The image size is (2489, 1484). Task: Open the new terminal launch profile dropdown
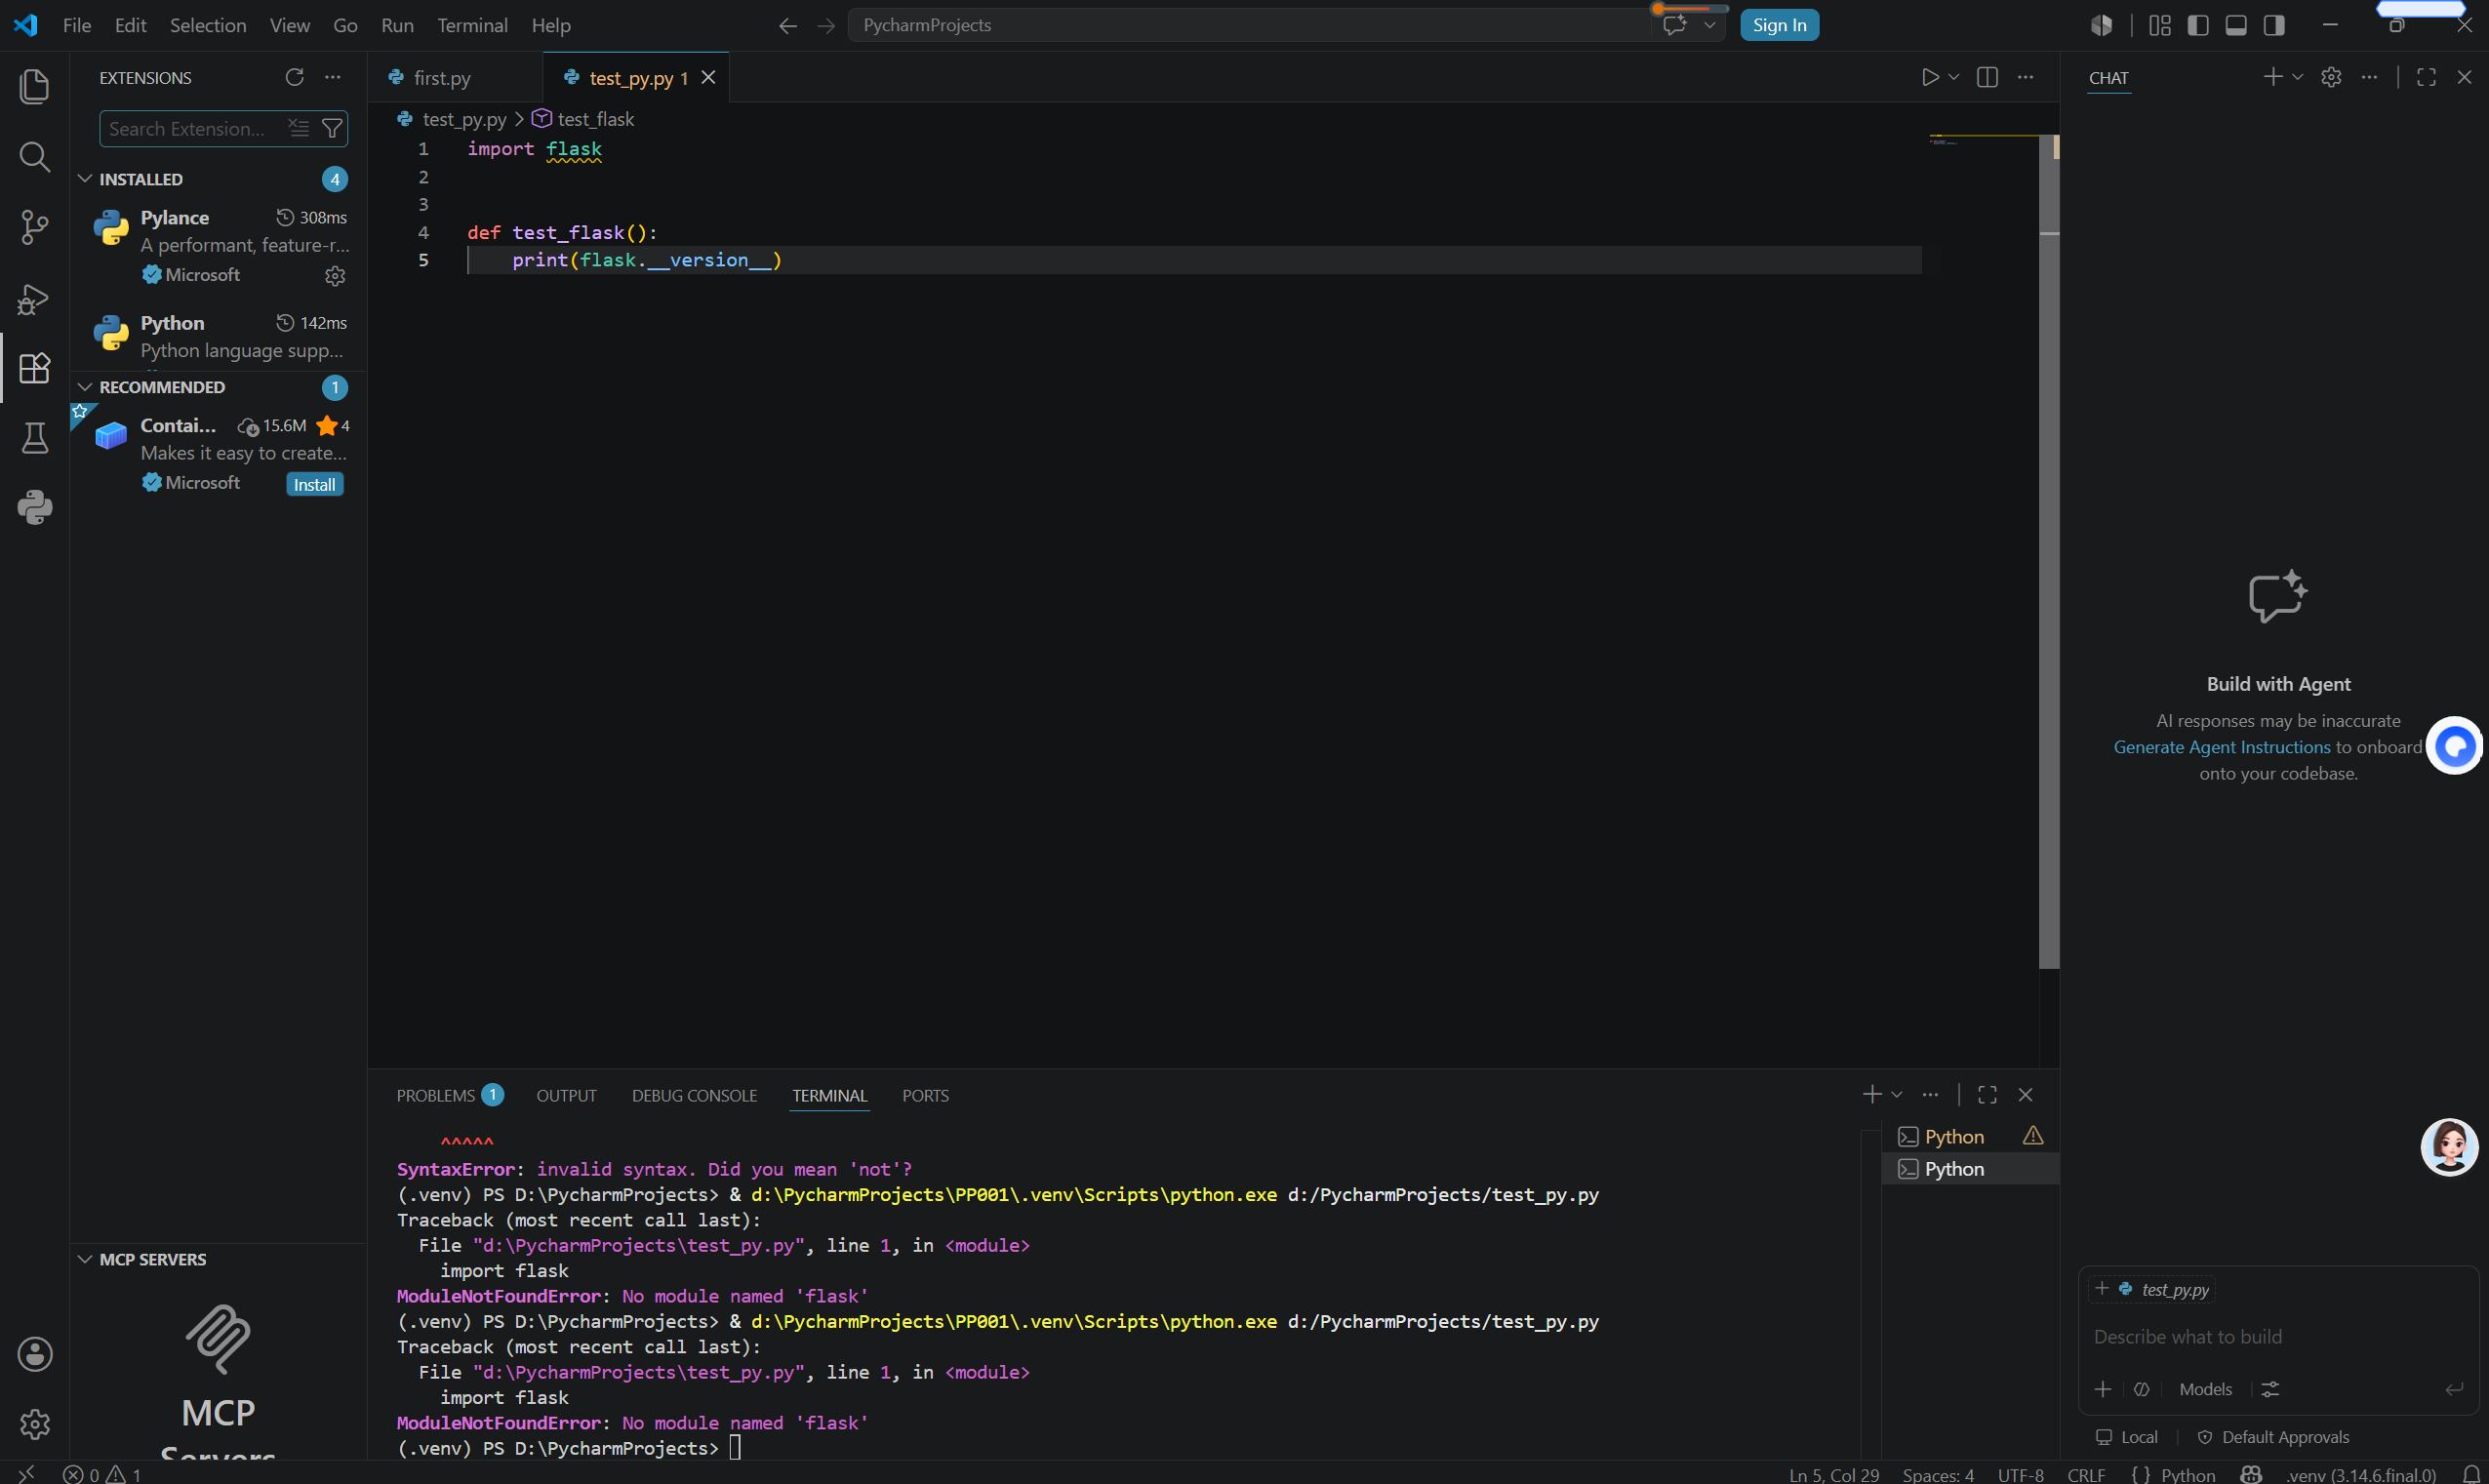click(x=1897, y=1095)
